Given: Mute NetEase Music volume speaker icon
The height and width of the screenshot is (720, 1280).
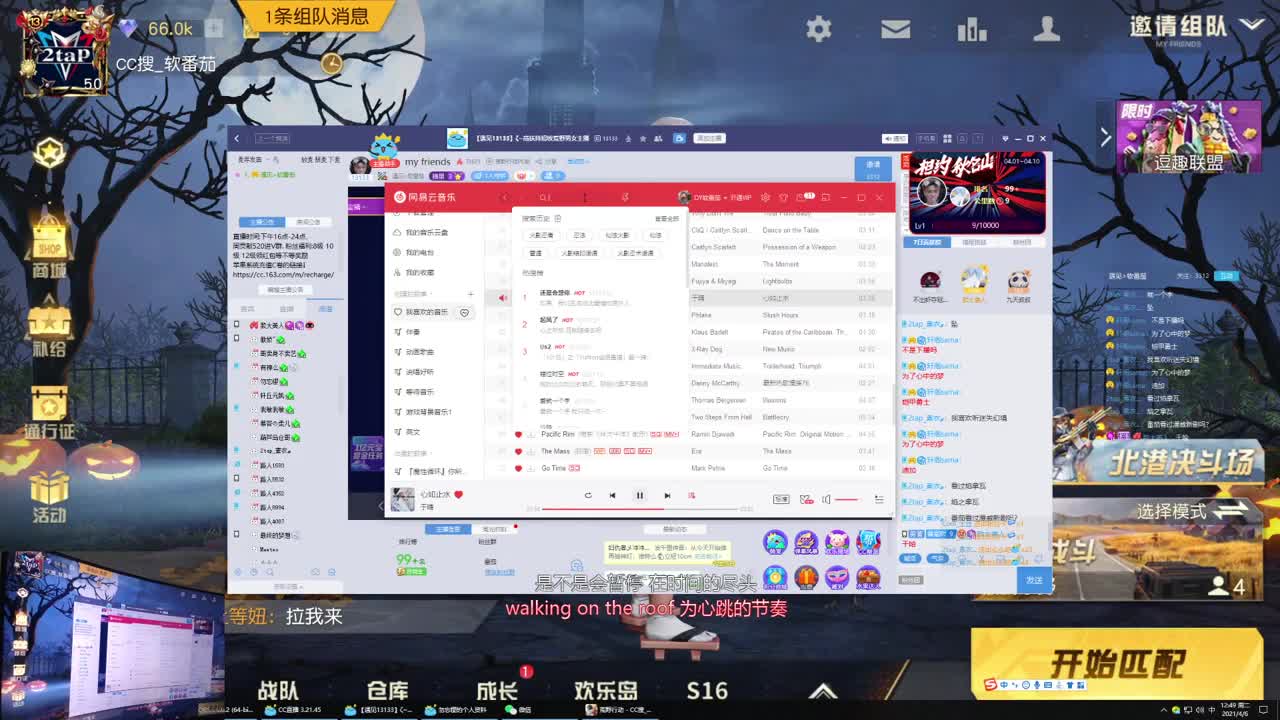Looking at the screenshot, I should [826, 499].
